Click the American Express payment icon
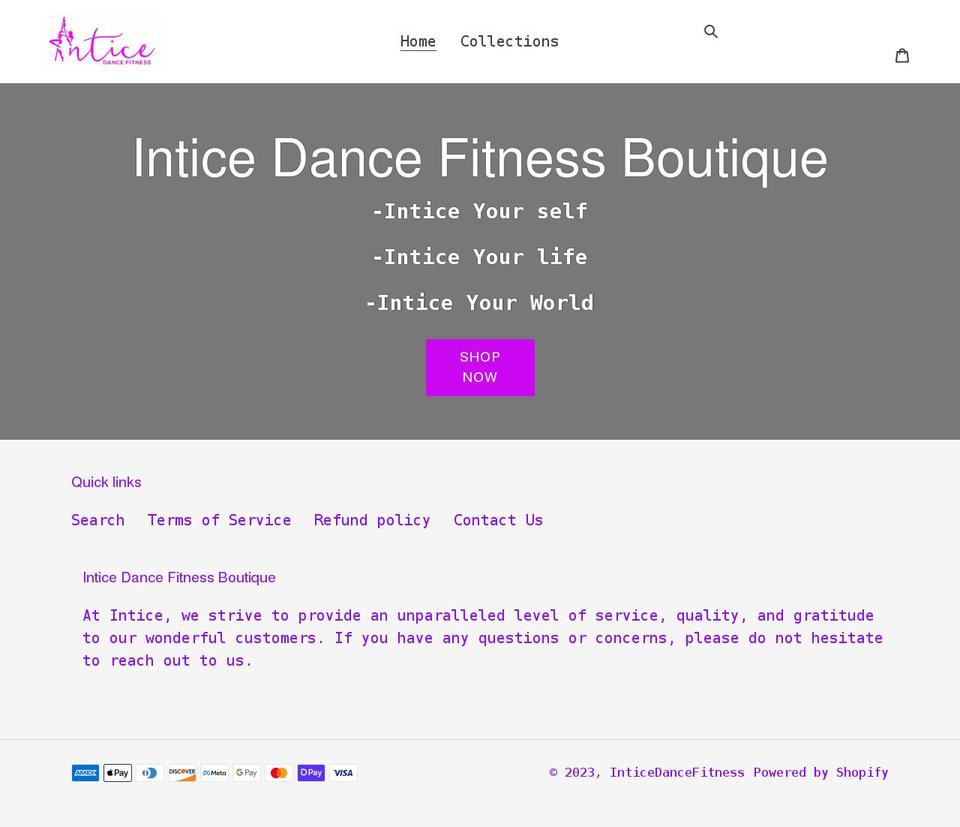 [x=85, y=772]
